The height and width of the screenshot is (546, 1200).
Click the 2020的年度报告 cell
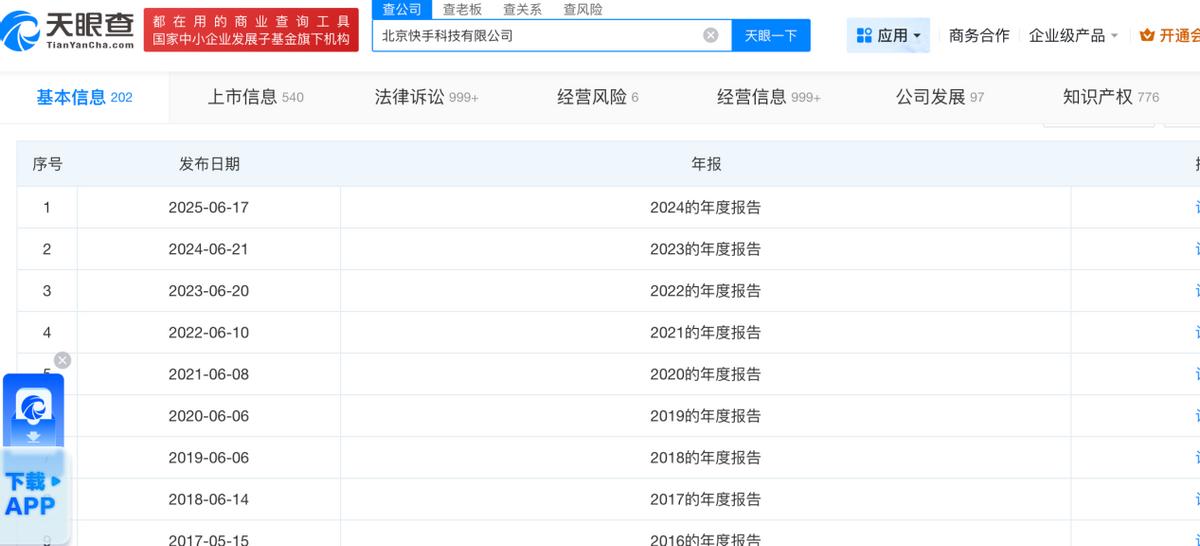[x=706, y=374]
